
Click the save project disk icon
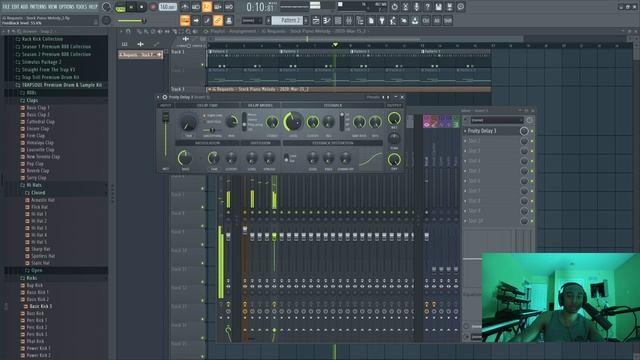tap(438, 7)
